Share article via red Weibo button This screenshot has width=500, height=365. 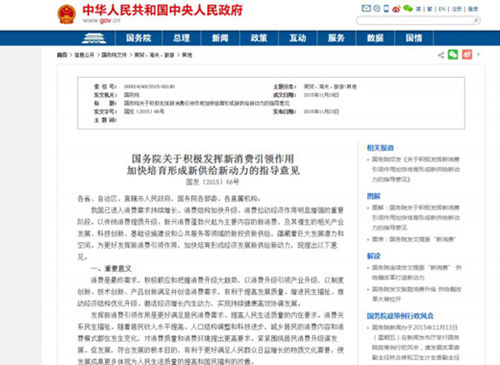tap(467, 55)
